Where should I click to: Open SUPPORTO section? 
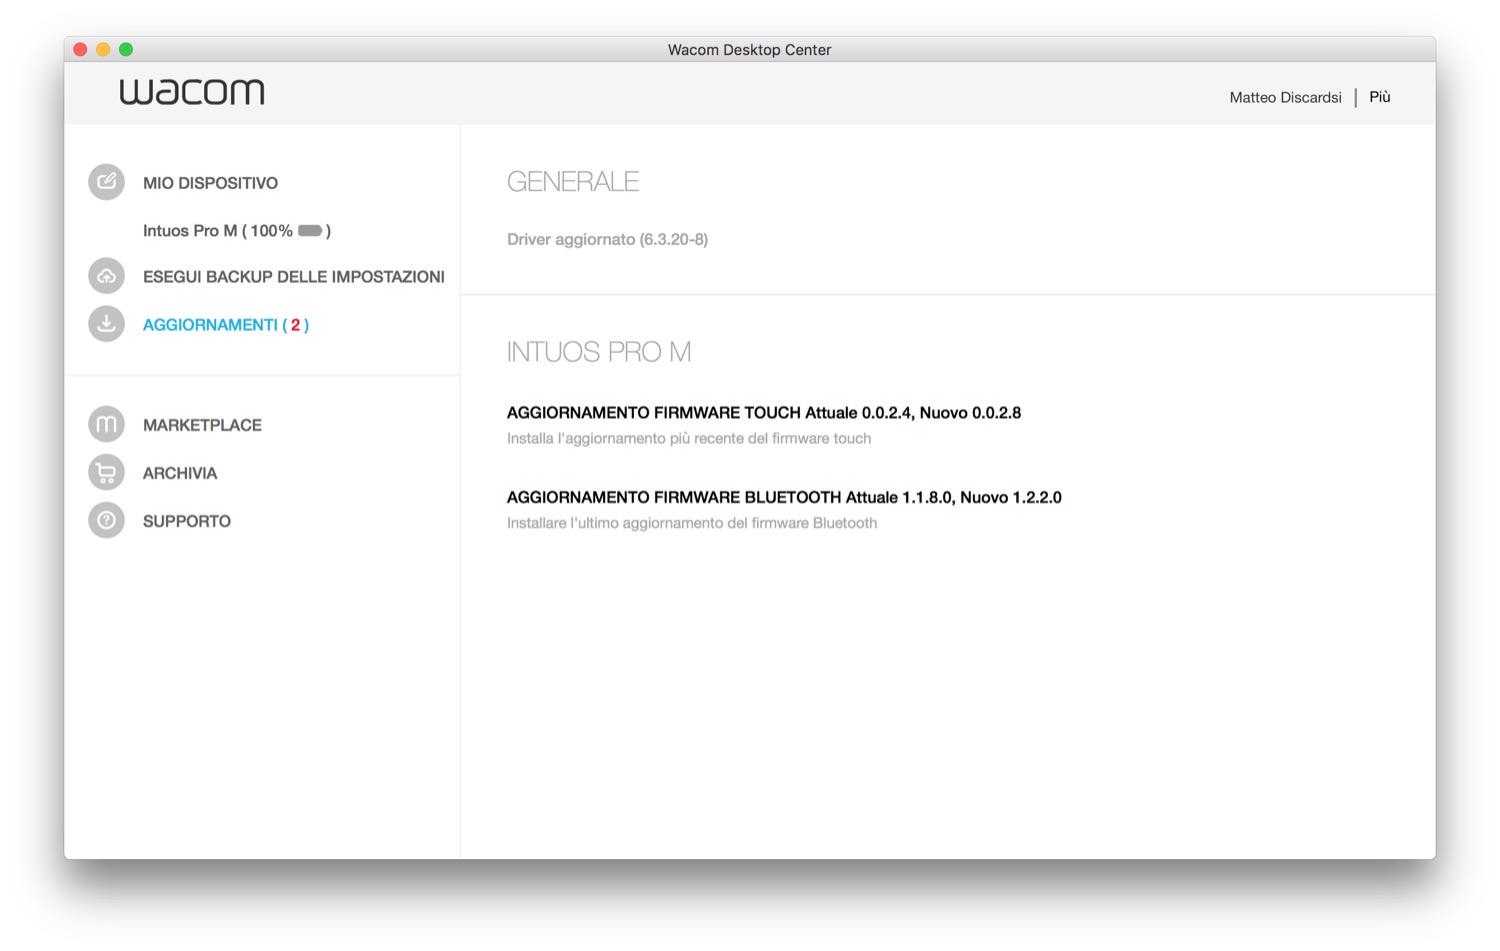187,521
